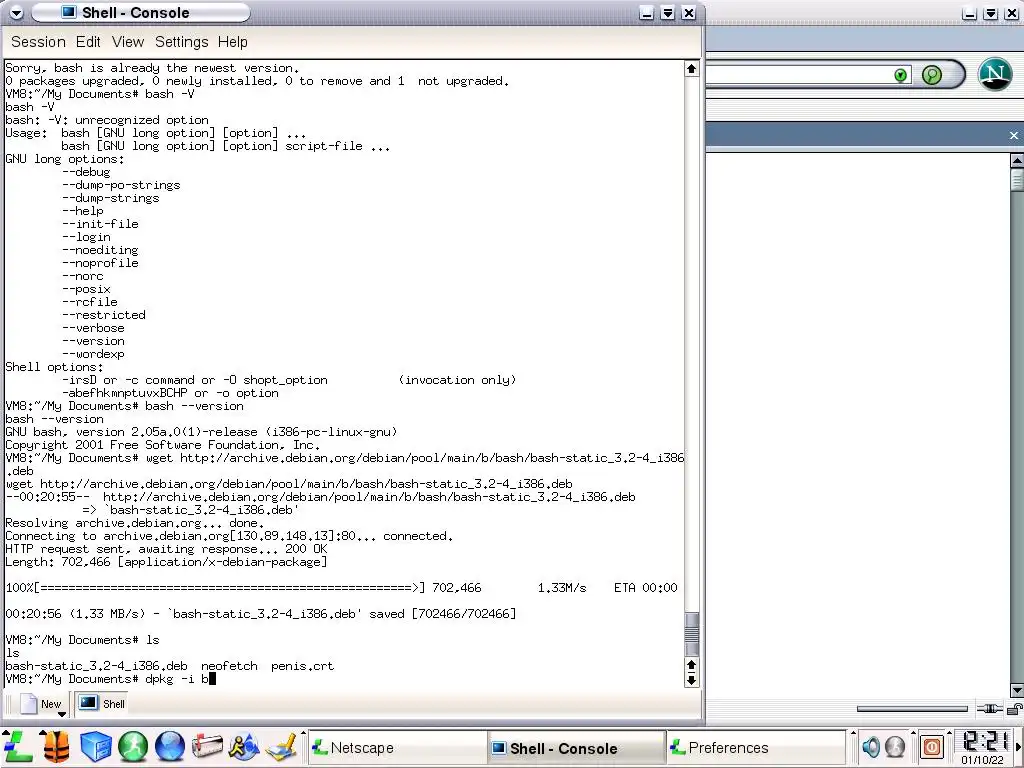The height and width of the screenshot is (768, 1024).
Task: Click the Netscape online/offline plug icon
Action: [989, 709]
